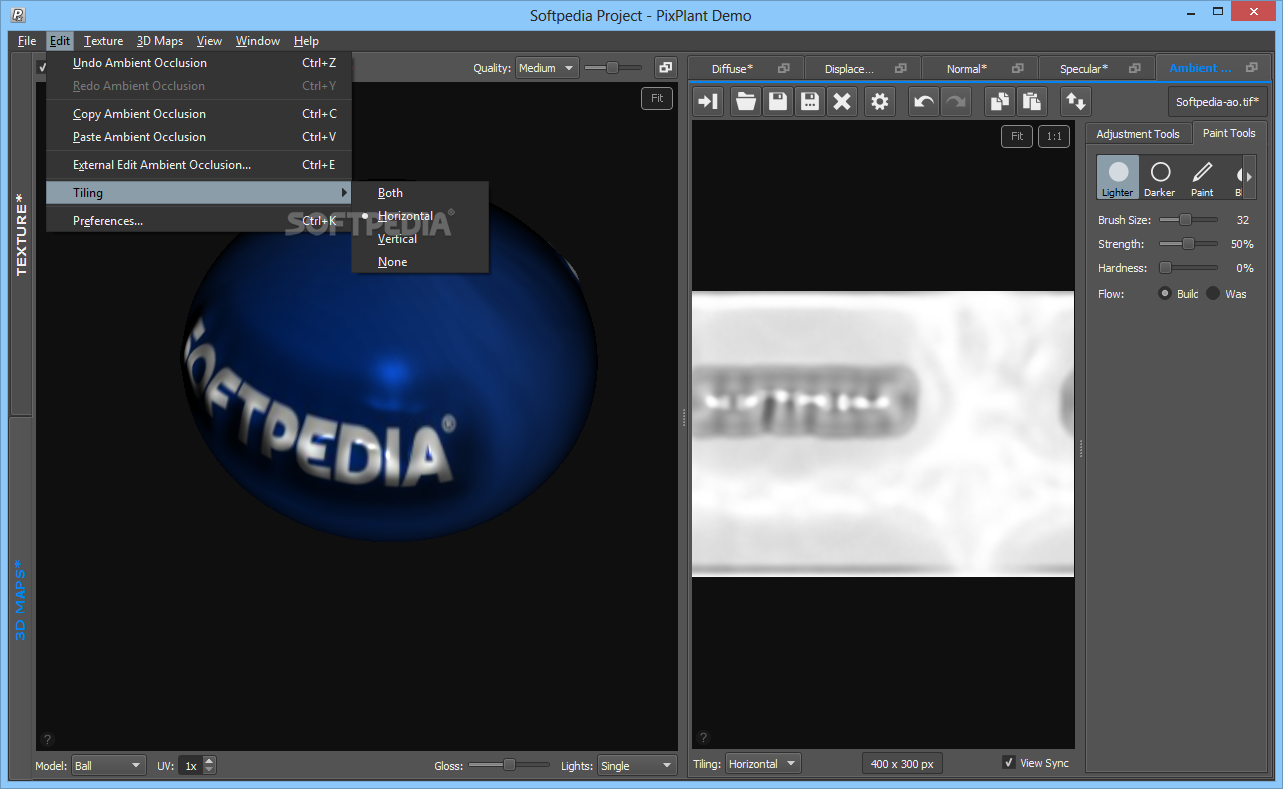The width and height of the screenshot is (1283, 789).
Task: Click the 1:1 zoom button
Action: pos(1053,136)
